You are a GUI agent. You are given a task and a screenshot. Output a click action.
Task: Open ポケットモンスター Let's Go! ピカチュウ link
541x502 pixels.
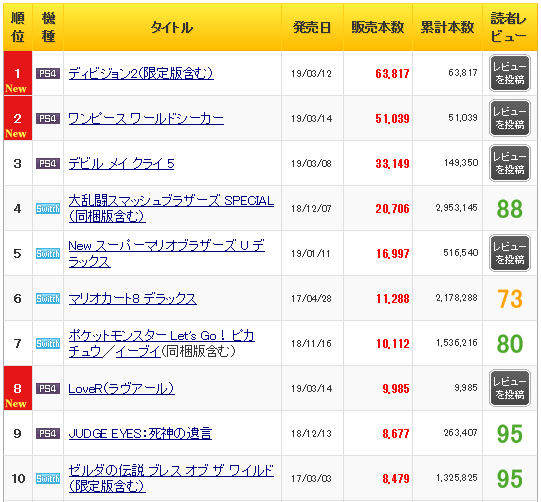tap(161, 343)
